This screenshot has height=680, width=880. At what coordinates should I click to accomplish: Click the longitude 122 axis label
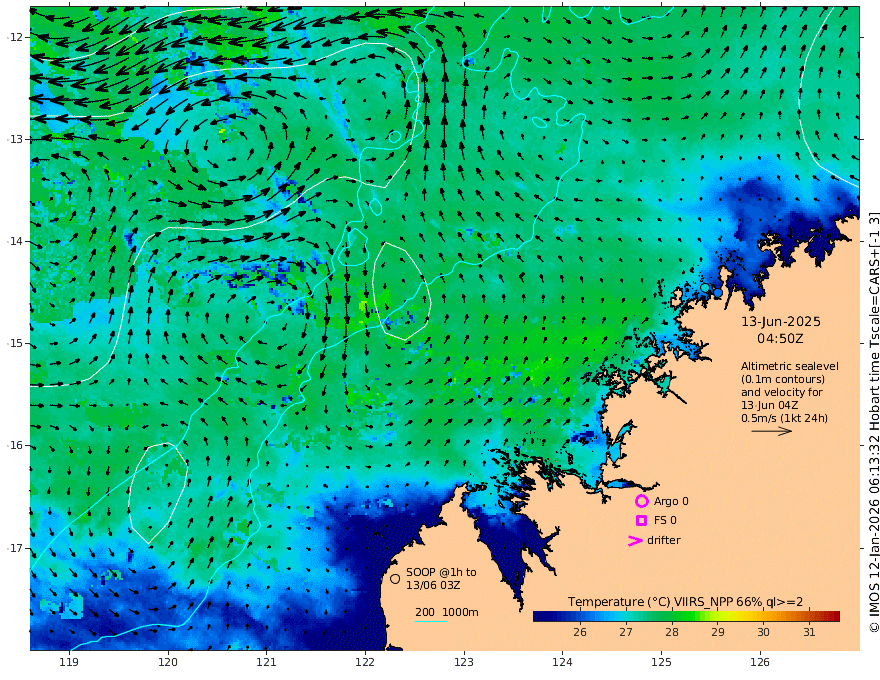coord(365,662)
